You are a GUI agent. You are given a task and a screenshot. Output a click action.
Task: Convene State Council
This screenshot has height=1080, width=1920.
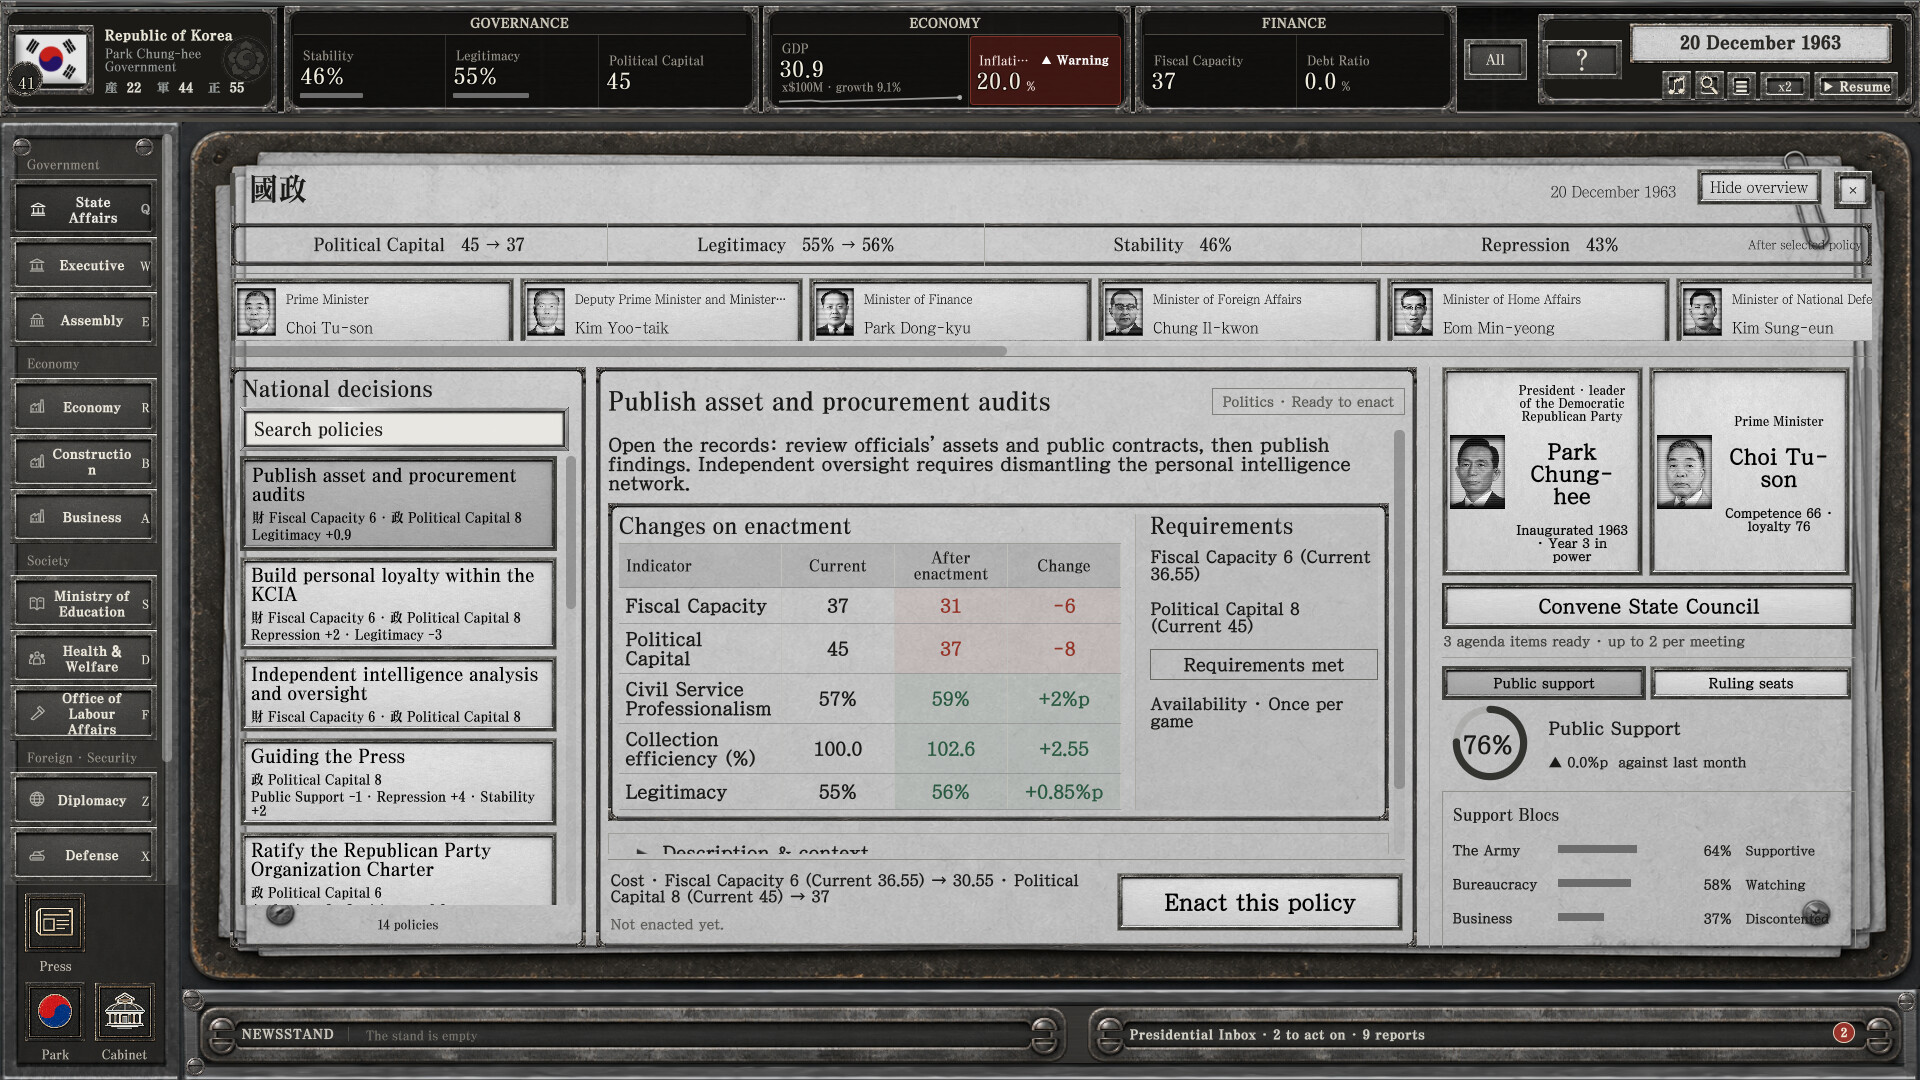click(1647, 607)
